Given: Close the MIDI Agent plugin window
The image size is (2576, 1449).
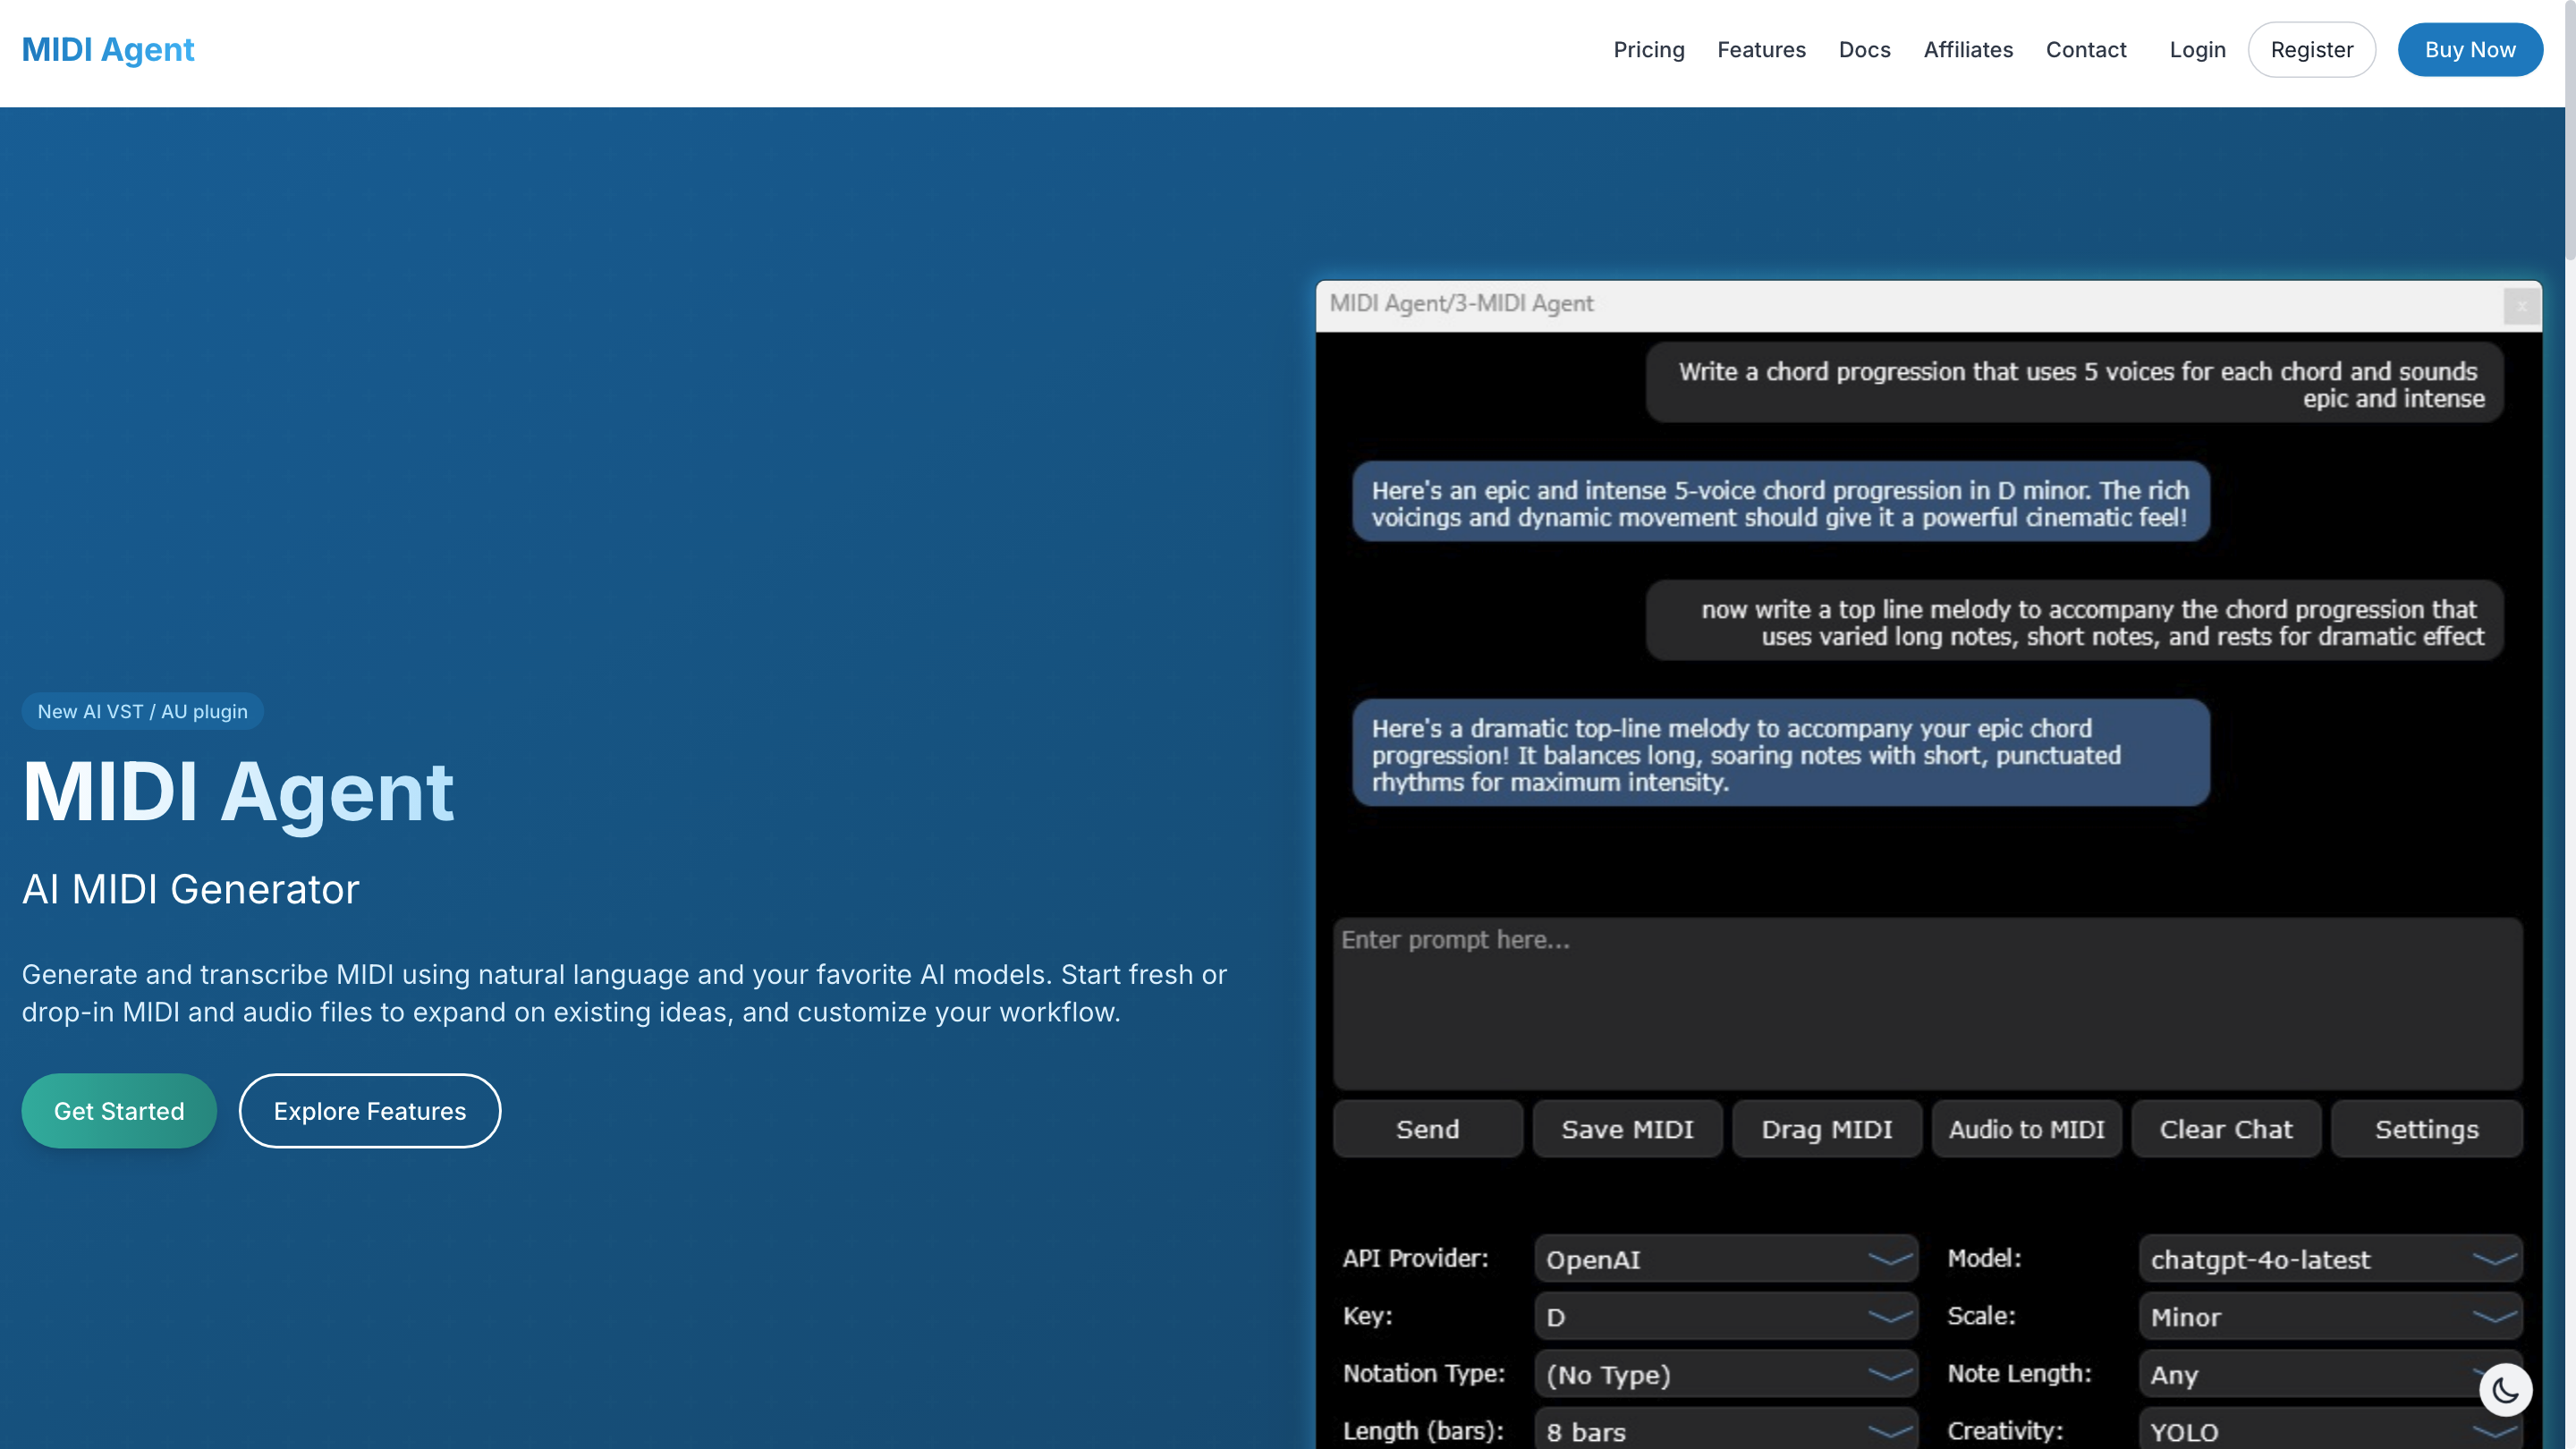Looking at the screenshot, I should pos(2521,306).
